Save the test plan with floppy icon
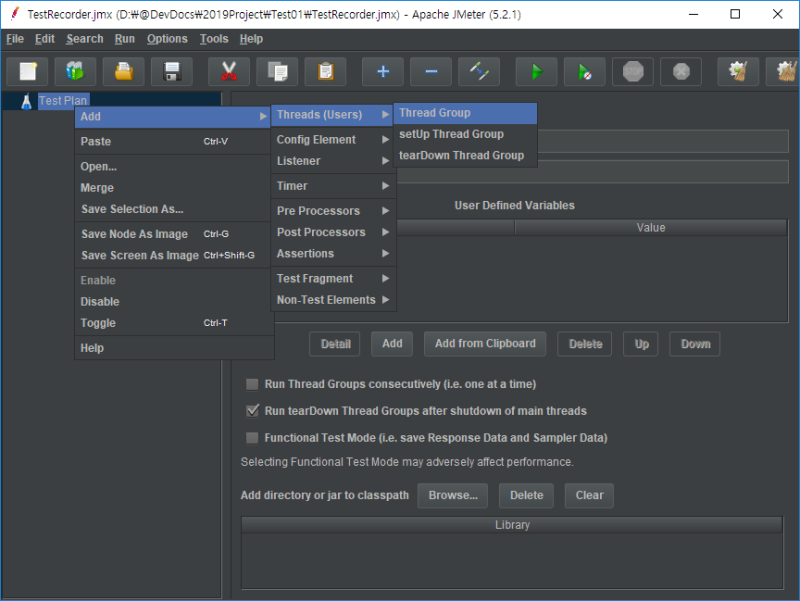Image resolution: width=800 pixels, height=601 pixels. coord(172,71)
